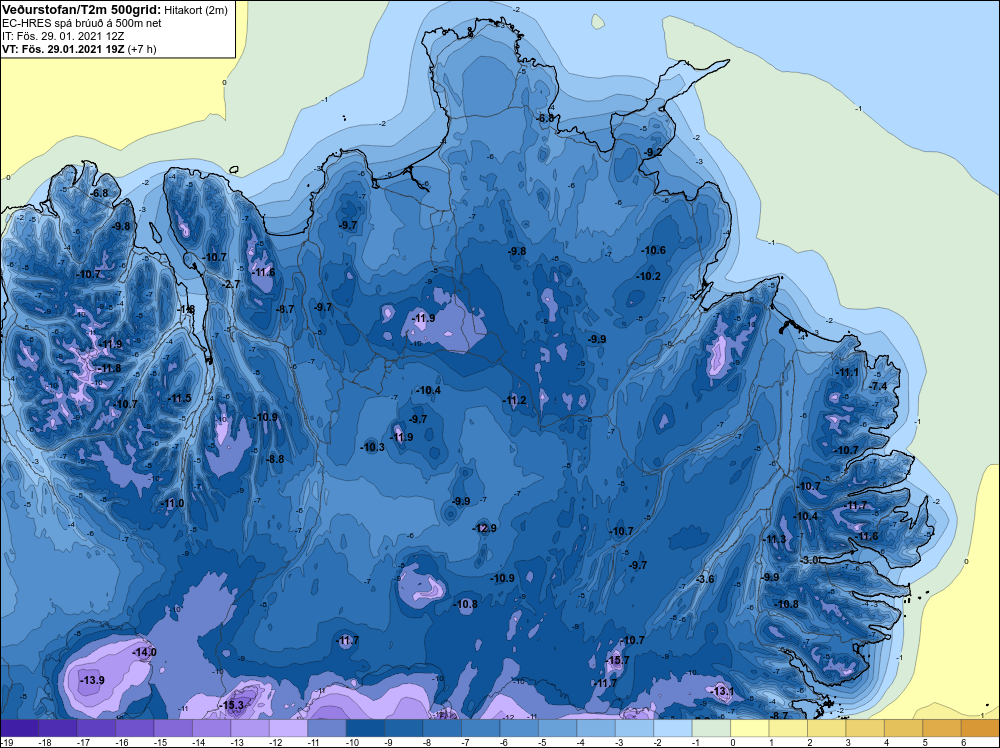Click the -11.3 temperature reading
The height and width of the screenshot is (748, 1000).
pyautogui.click(x=775, y=539)
